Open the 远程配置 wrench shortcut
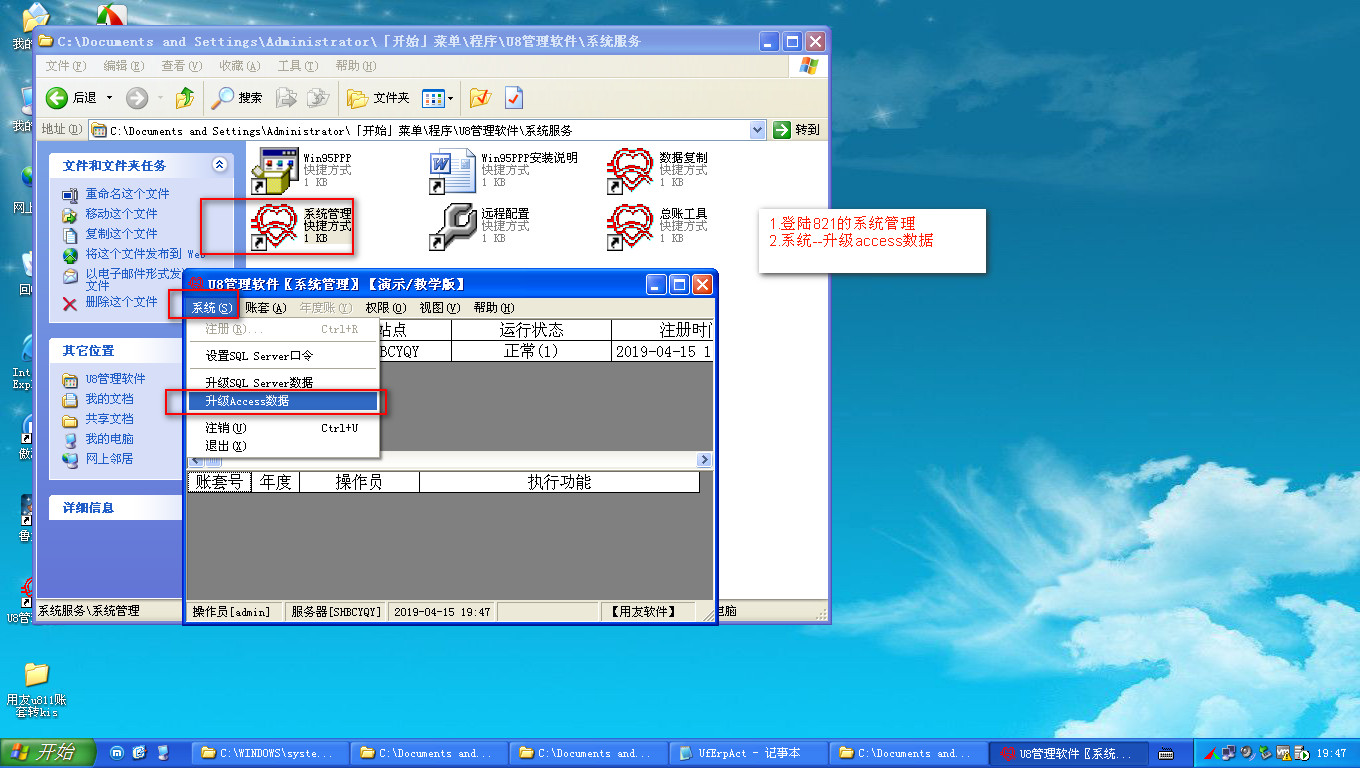The height and width of the screenshot is (768, 1360). [x=452, y=227]
